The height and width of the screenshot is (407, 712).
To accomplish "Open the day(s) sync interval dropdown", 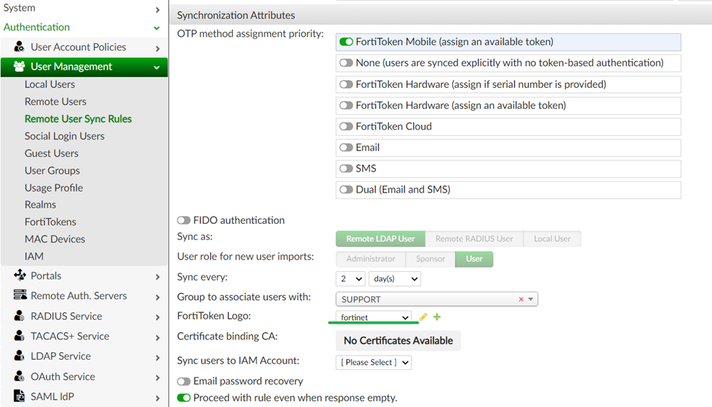I will 394,277.
